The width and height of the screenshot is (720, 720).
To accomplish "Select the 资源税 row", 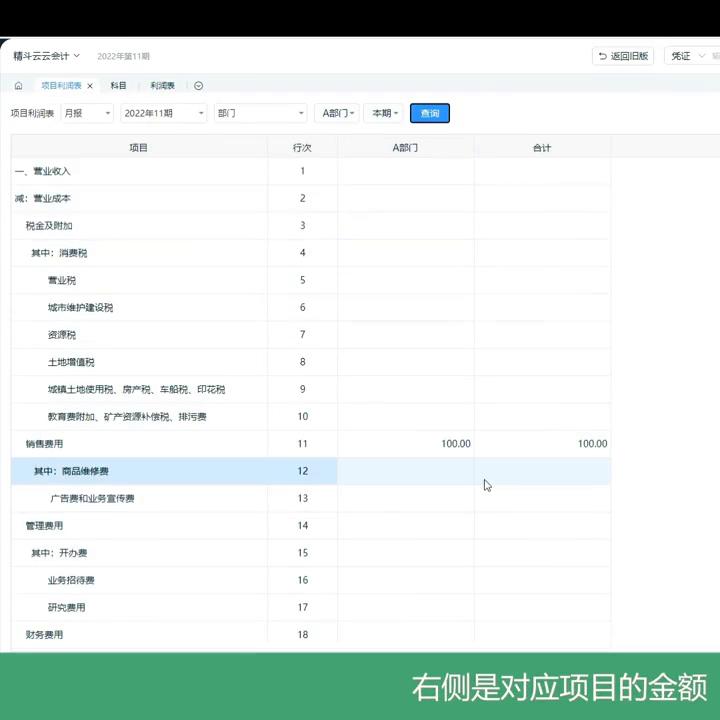I will coord(311,335).
